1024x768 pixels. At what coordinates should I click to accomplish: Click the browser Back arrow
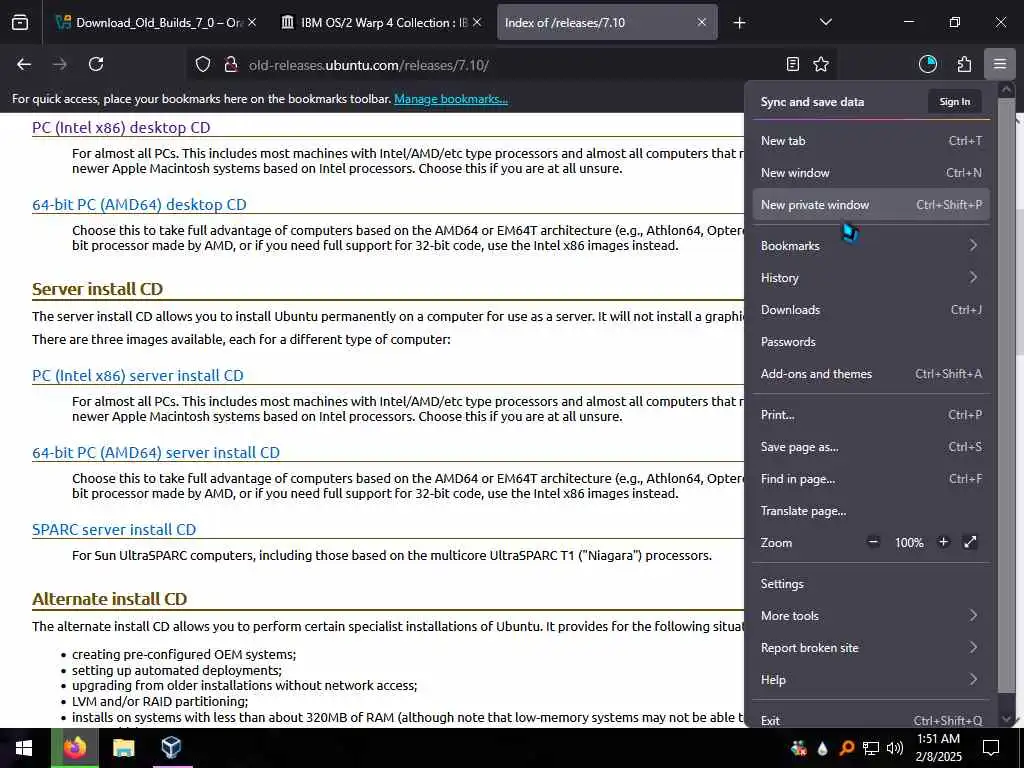point(24,64)
